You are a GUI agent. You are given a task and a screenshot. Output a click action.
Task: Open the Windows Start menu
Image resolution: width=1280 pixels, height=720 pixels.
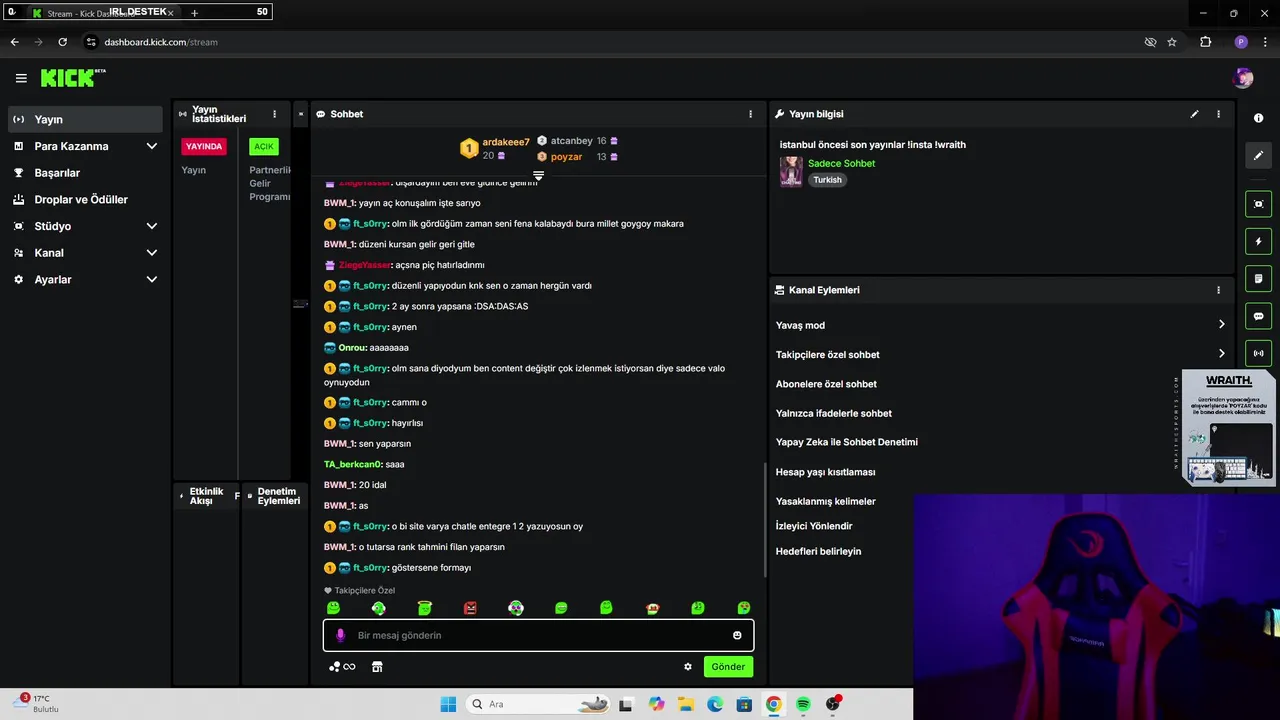coord(448,704)
